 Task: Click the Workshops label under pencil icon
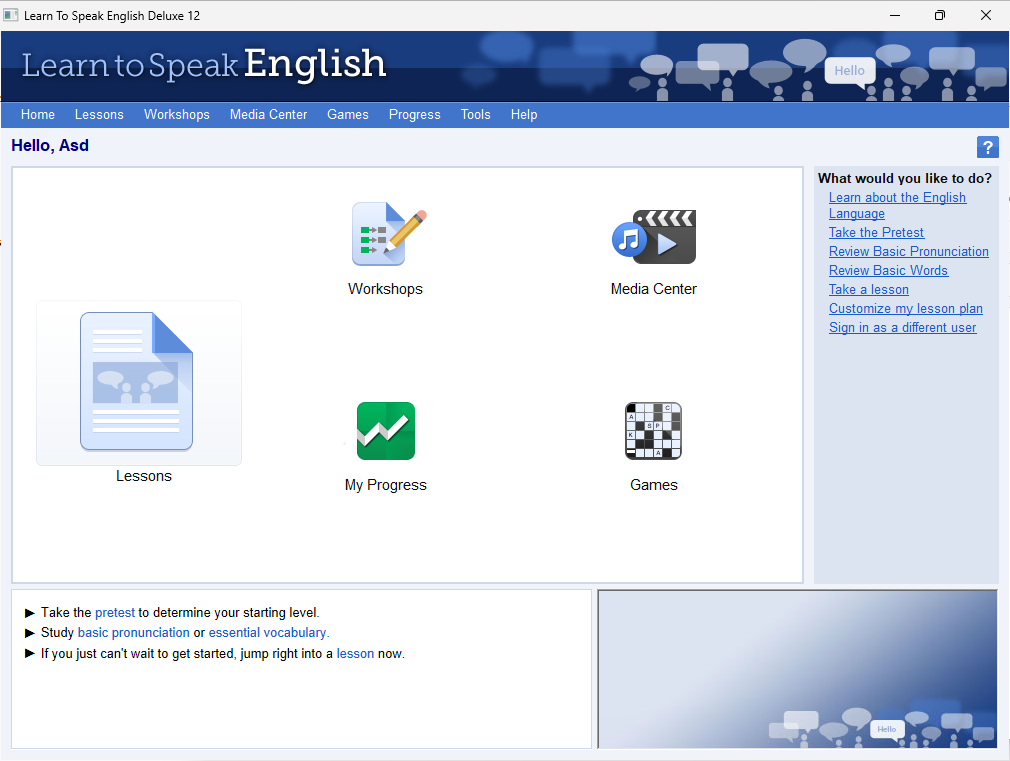click(385, 289)
